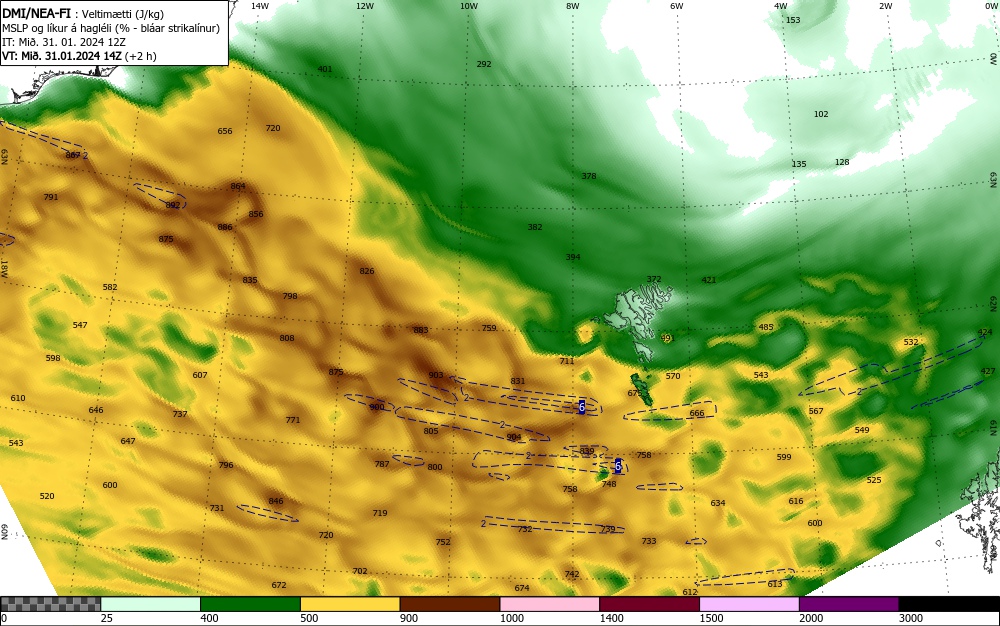Select the dark maroon 1400–1500 legend swatch

click(x=649, y=604)
